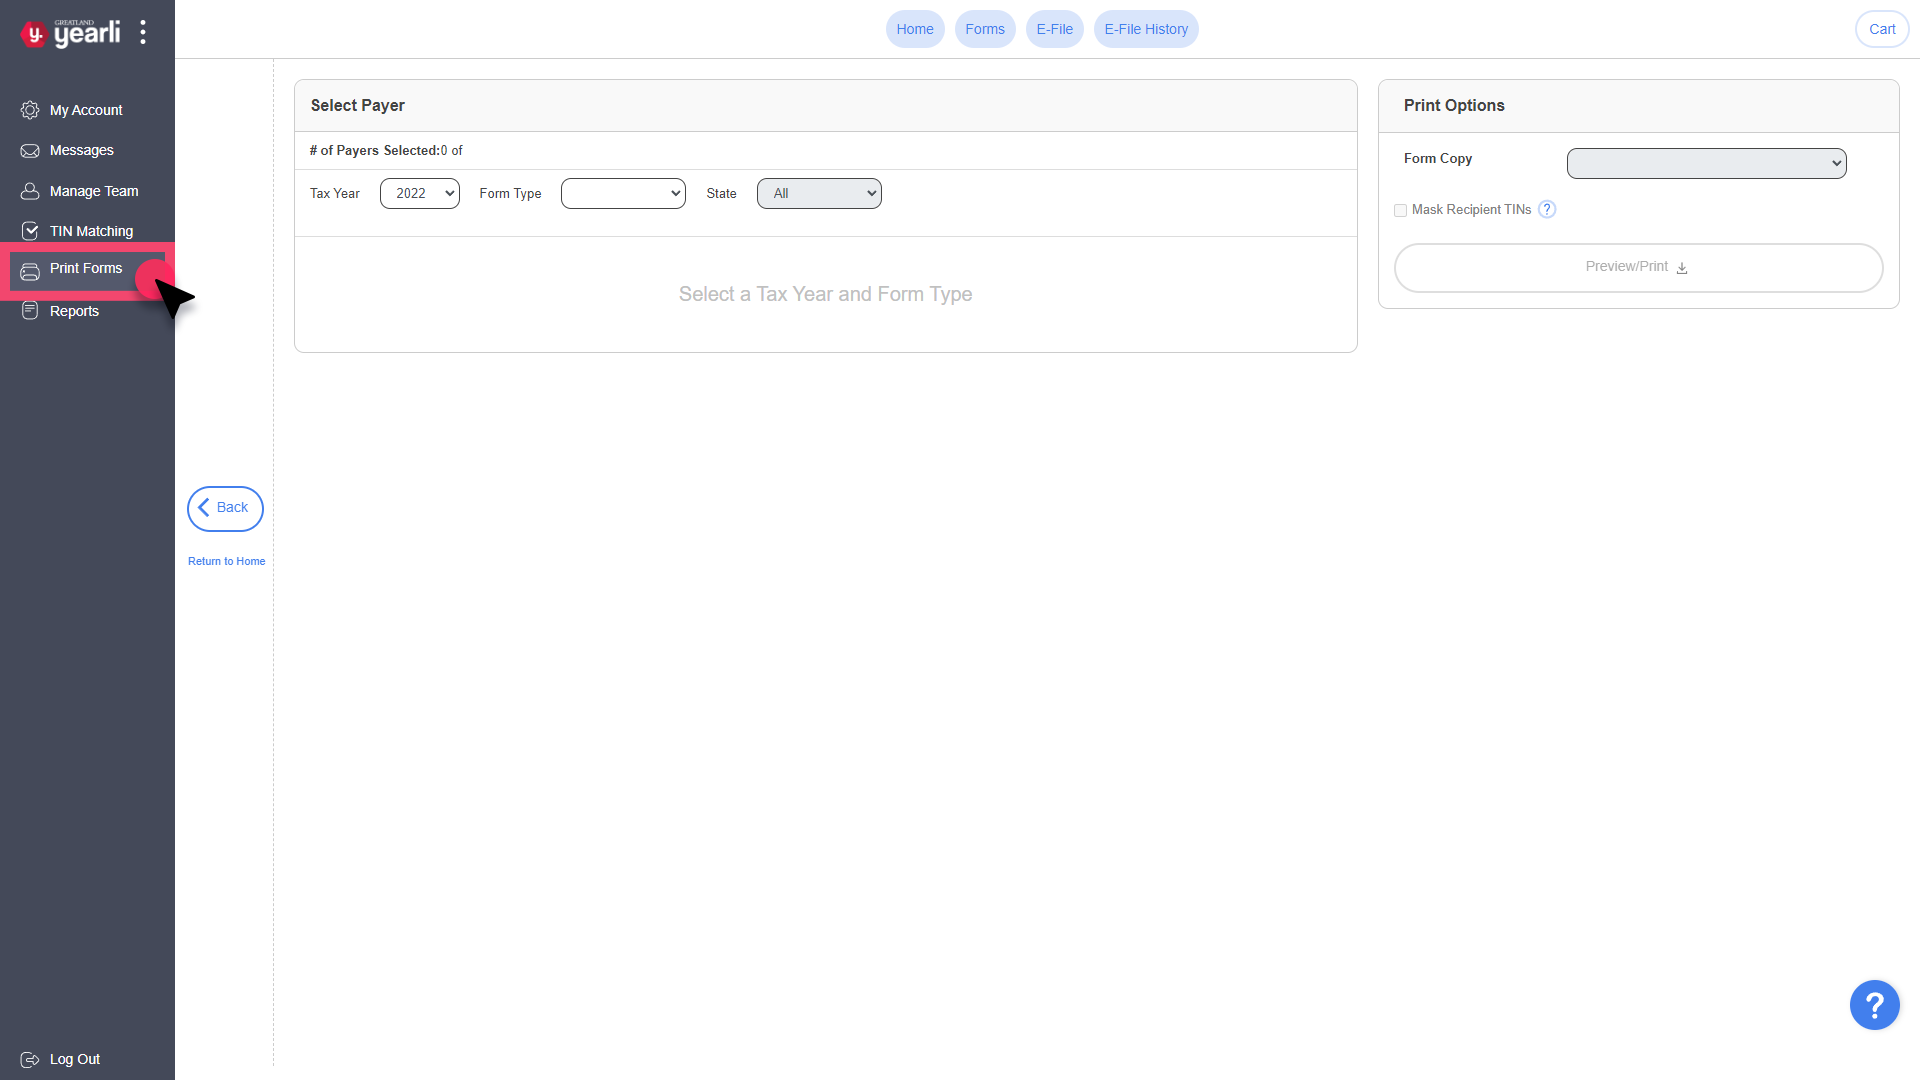Viewport: 1920px width, 1080px height.
Task: Click 'Select a Tax Year and Form Type' message
Action: [825, 294]
